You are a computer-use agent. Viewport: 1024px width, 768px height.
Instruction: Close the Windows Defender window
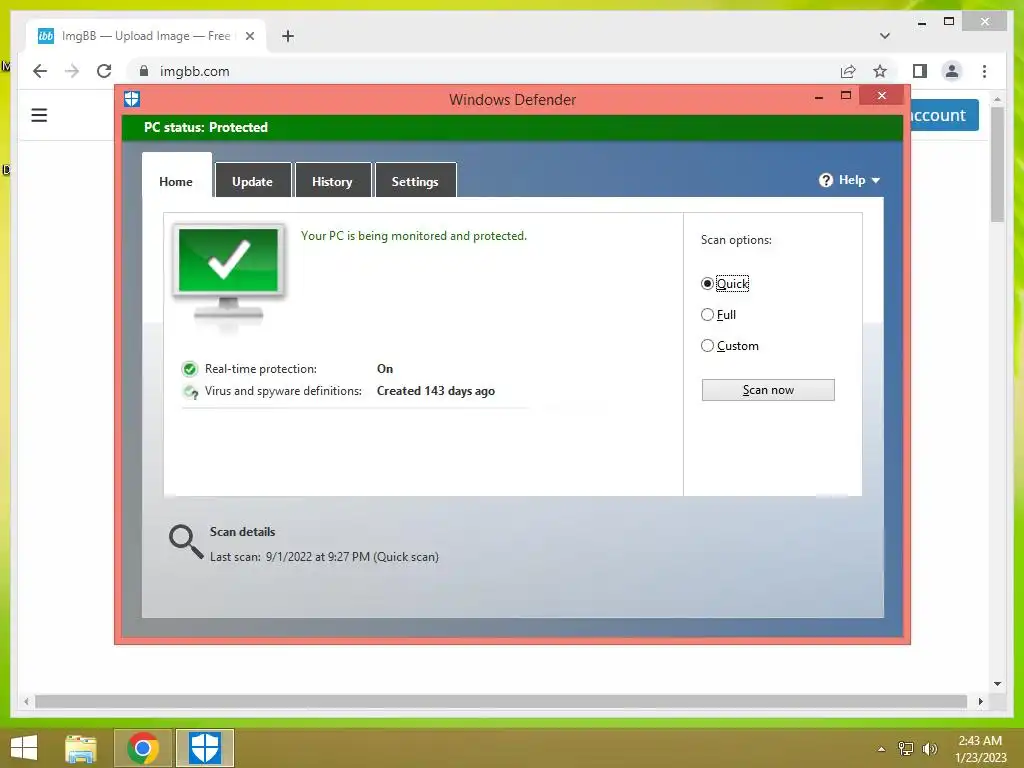882,95
